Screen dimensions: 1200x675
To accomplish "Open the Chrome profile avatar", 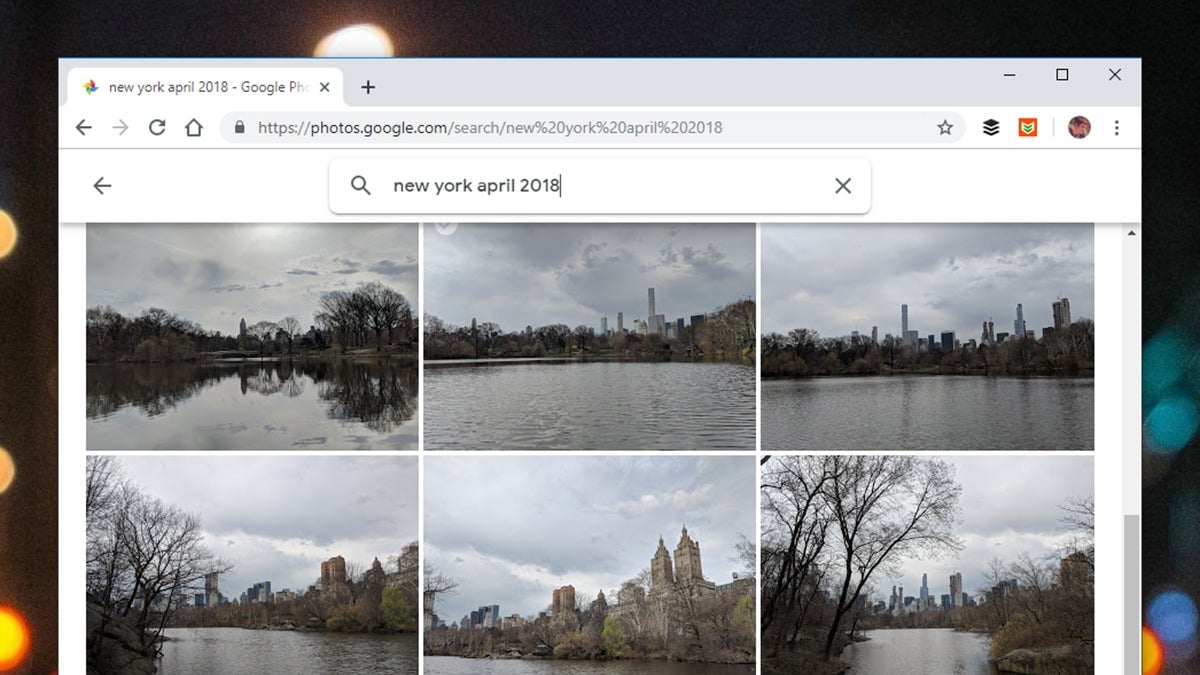I will [1079, 127].
